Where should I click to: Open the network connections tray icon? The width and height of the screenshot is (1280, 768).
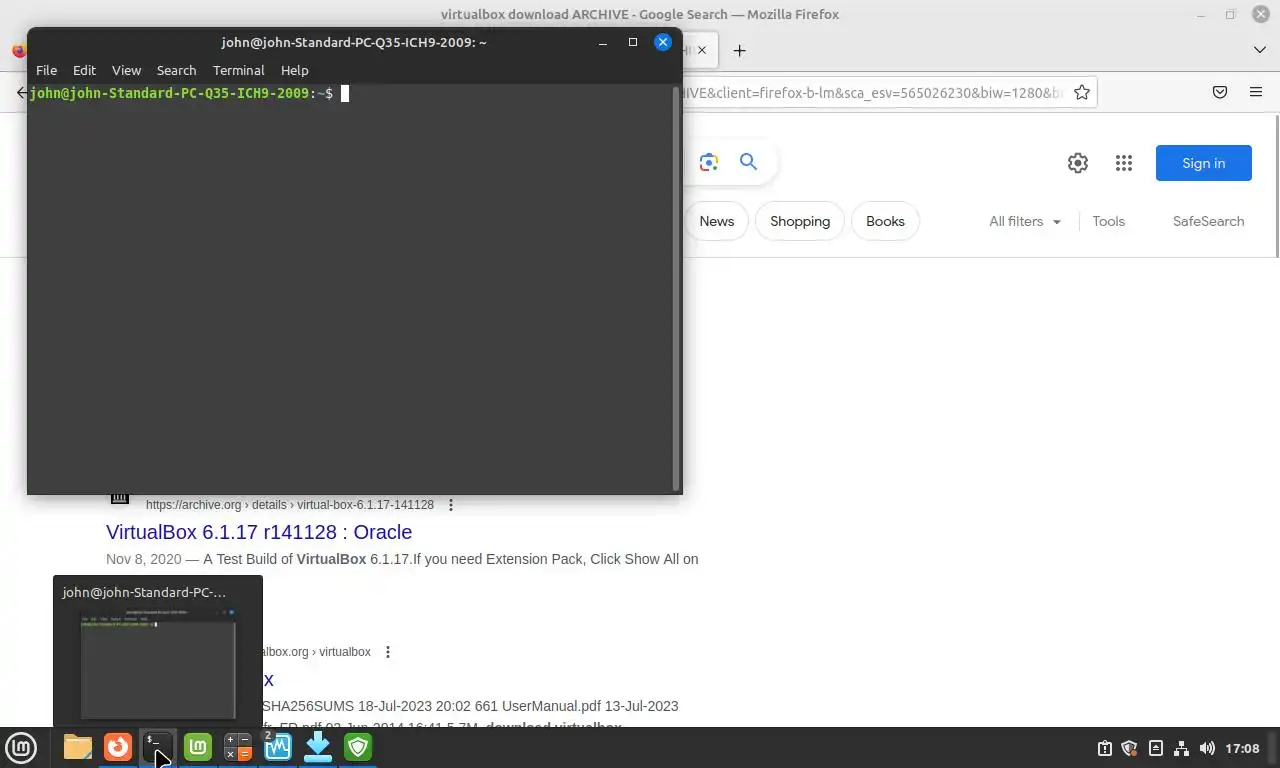tap(1181, 748)
